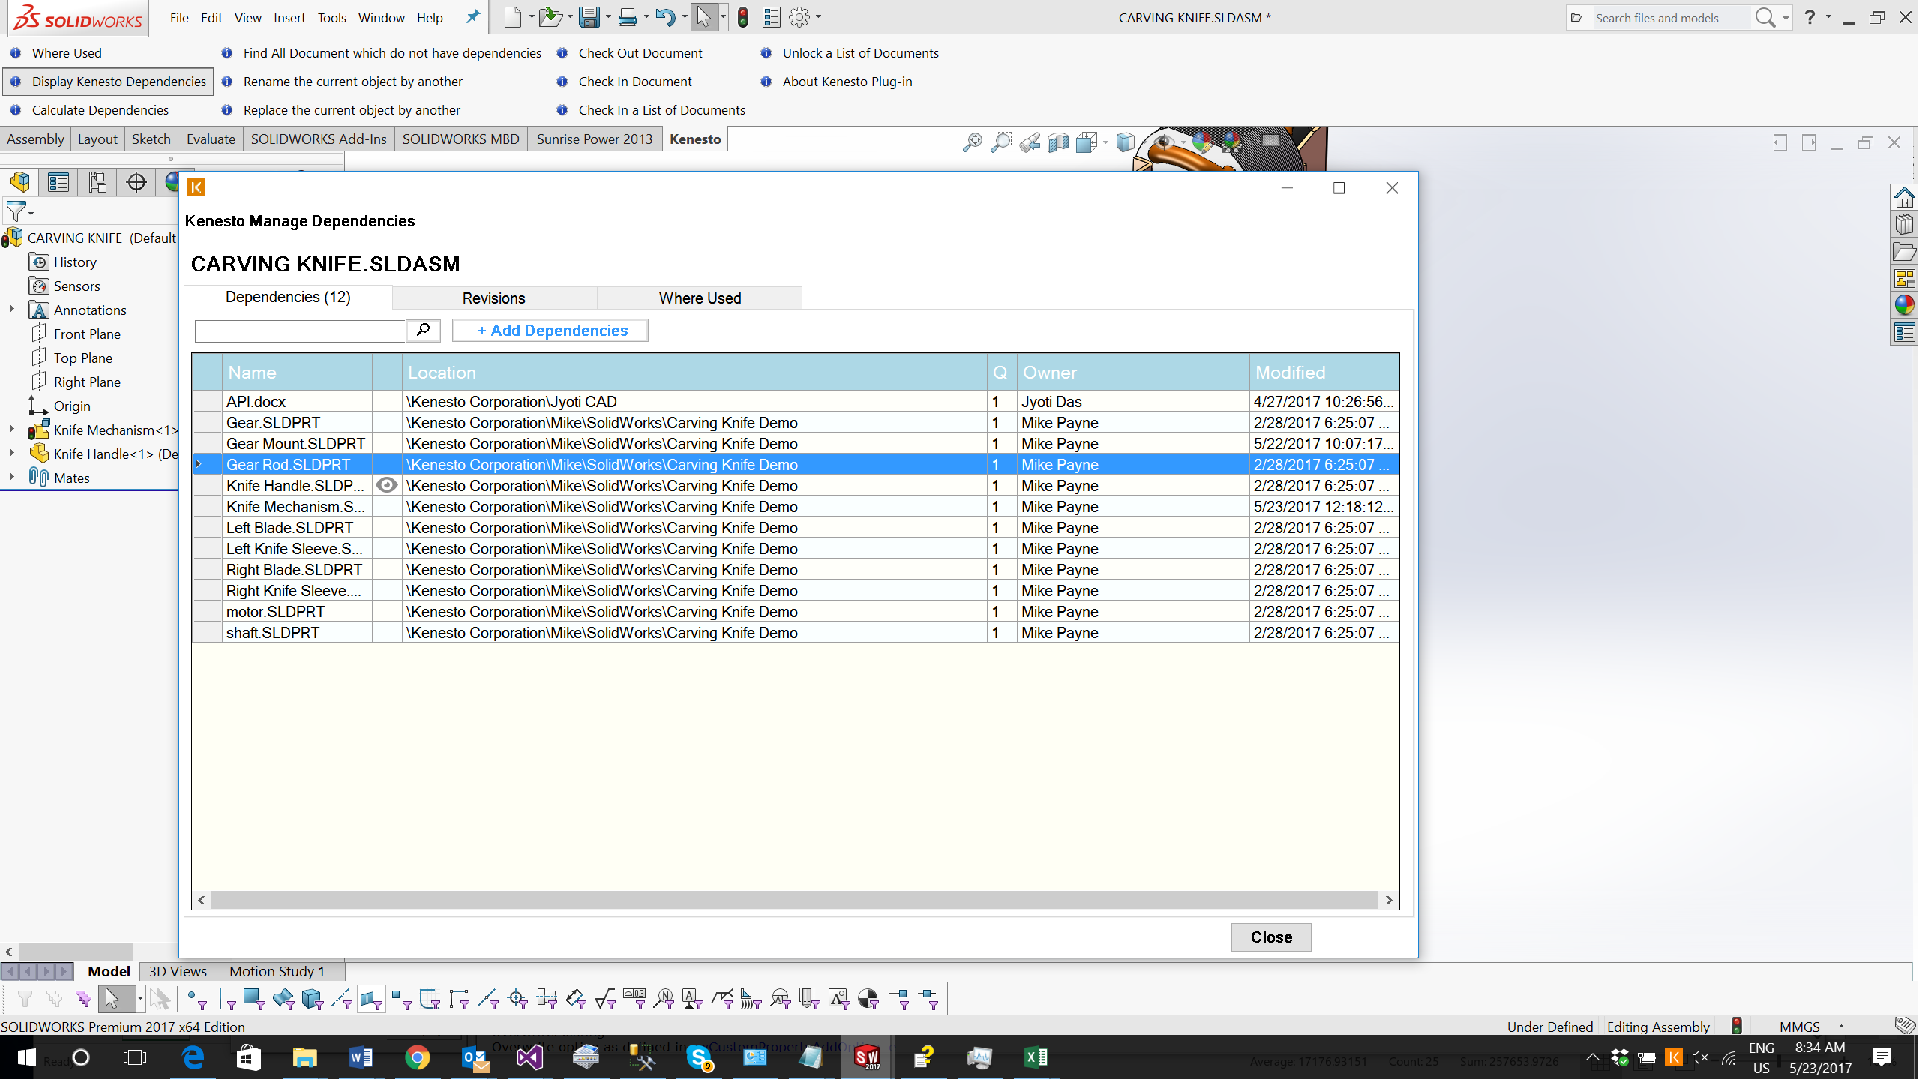Click the Options gear icon
This screenshot has width=1918, height=1079.
coord(799,17)
